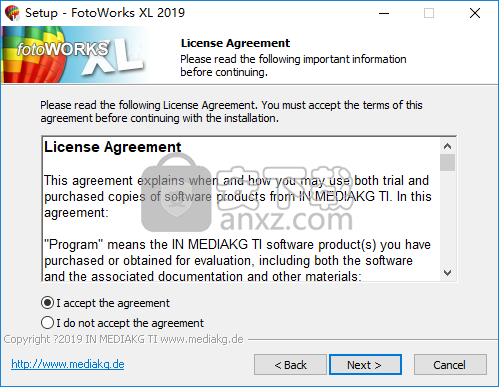The height and width of the screenshot is (387, 499).
Task: Click the license scrollbar down arrow
Action: (447, 273)
